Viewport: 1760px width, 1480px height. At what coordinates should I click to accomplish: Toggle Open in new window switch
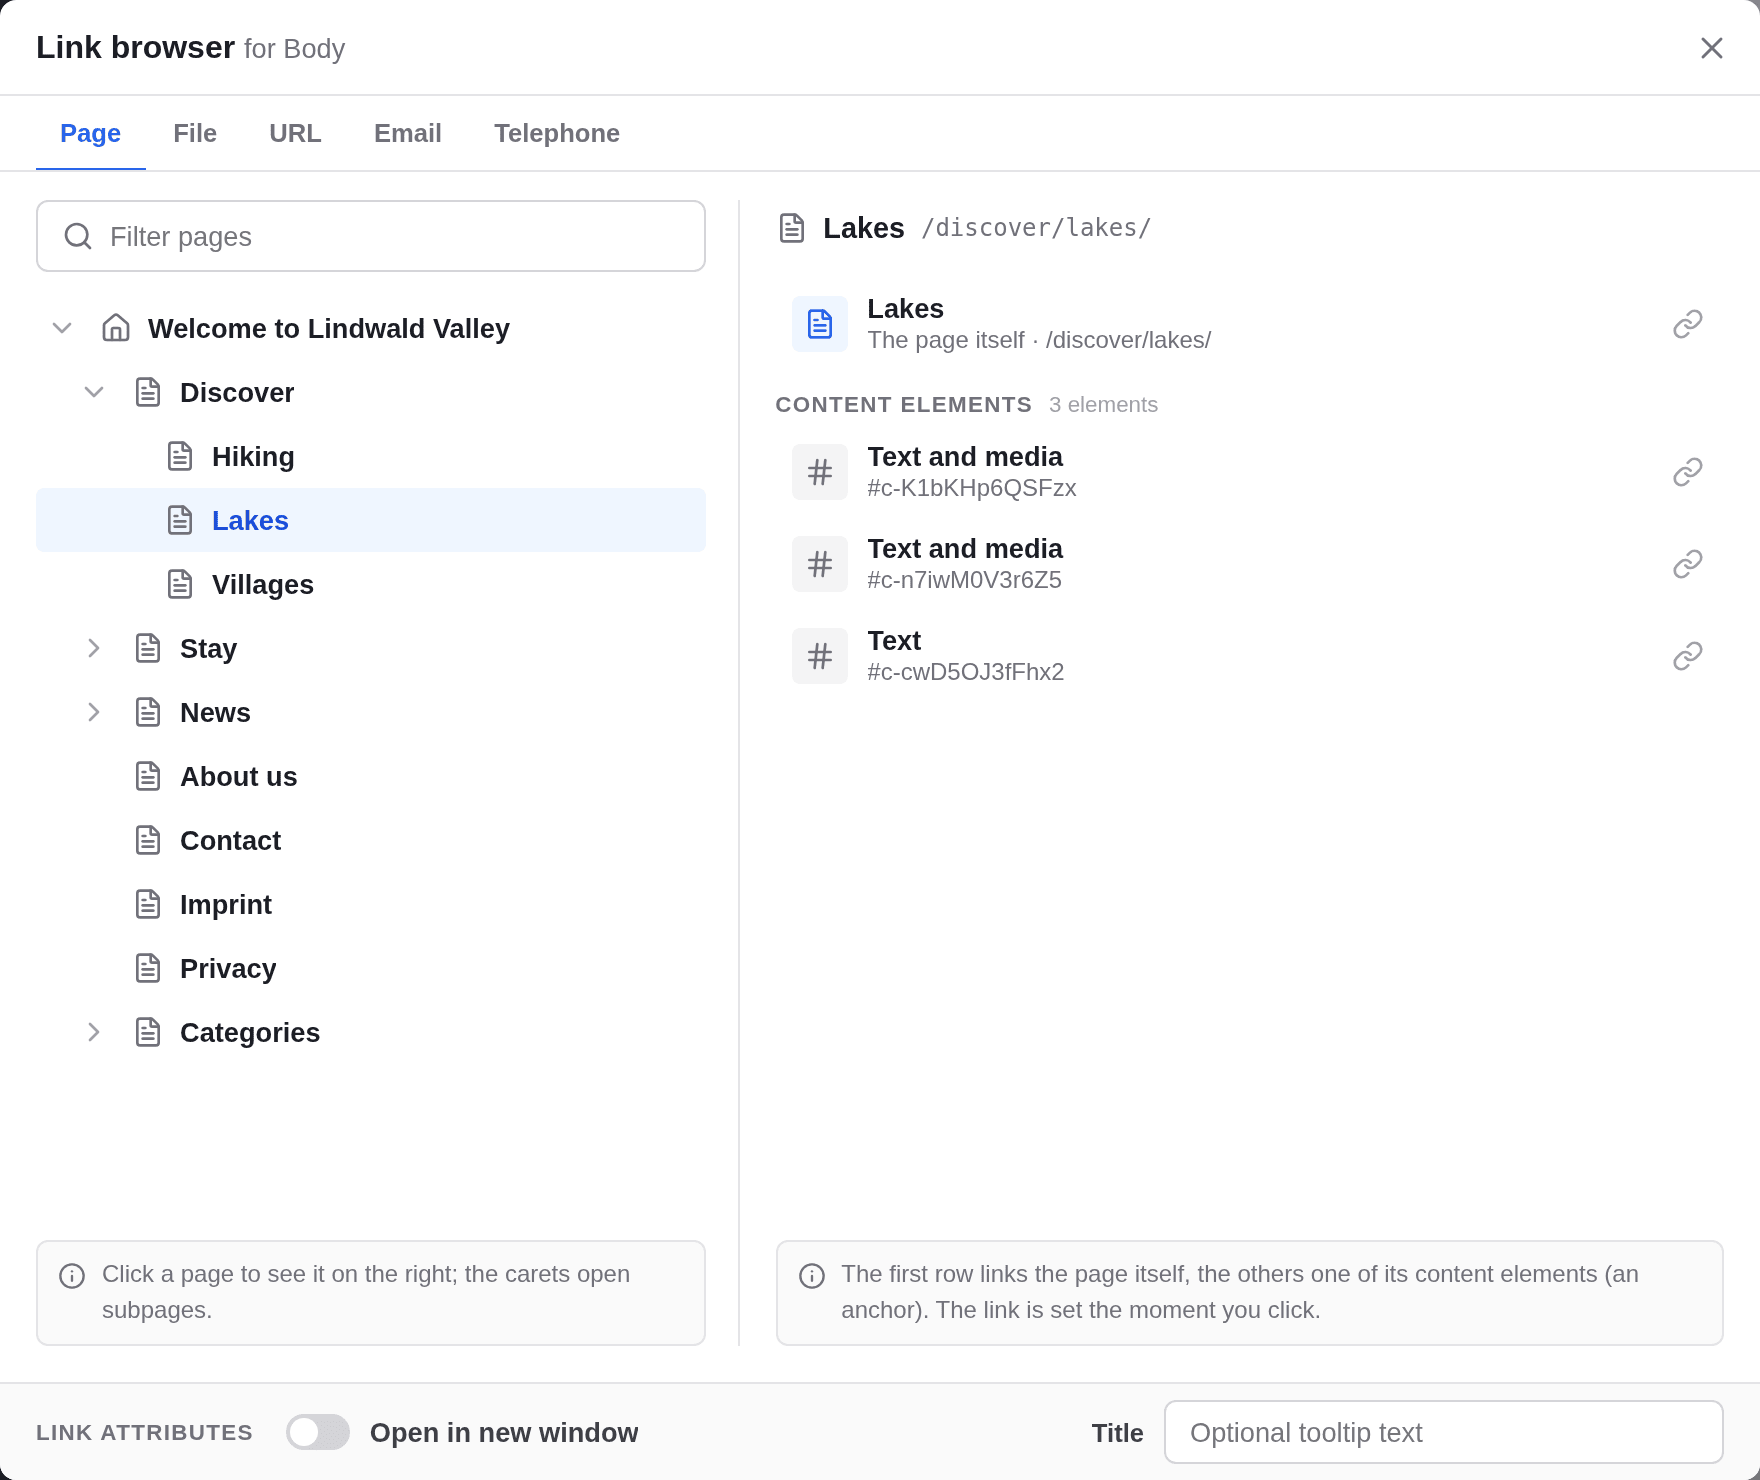[318, 1432]
